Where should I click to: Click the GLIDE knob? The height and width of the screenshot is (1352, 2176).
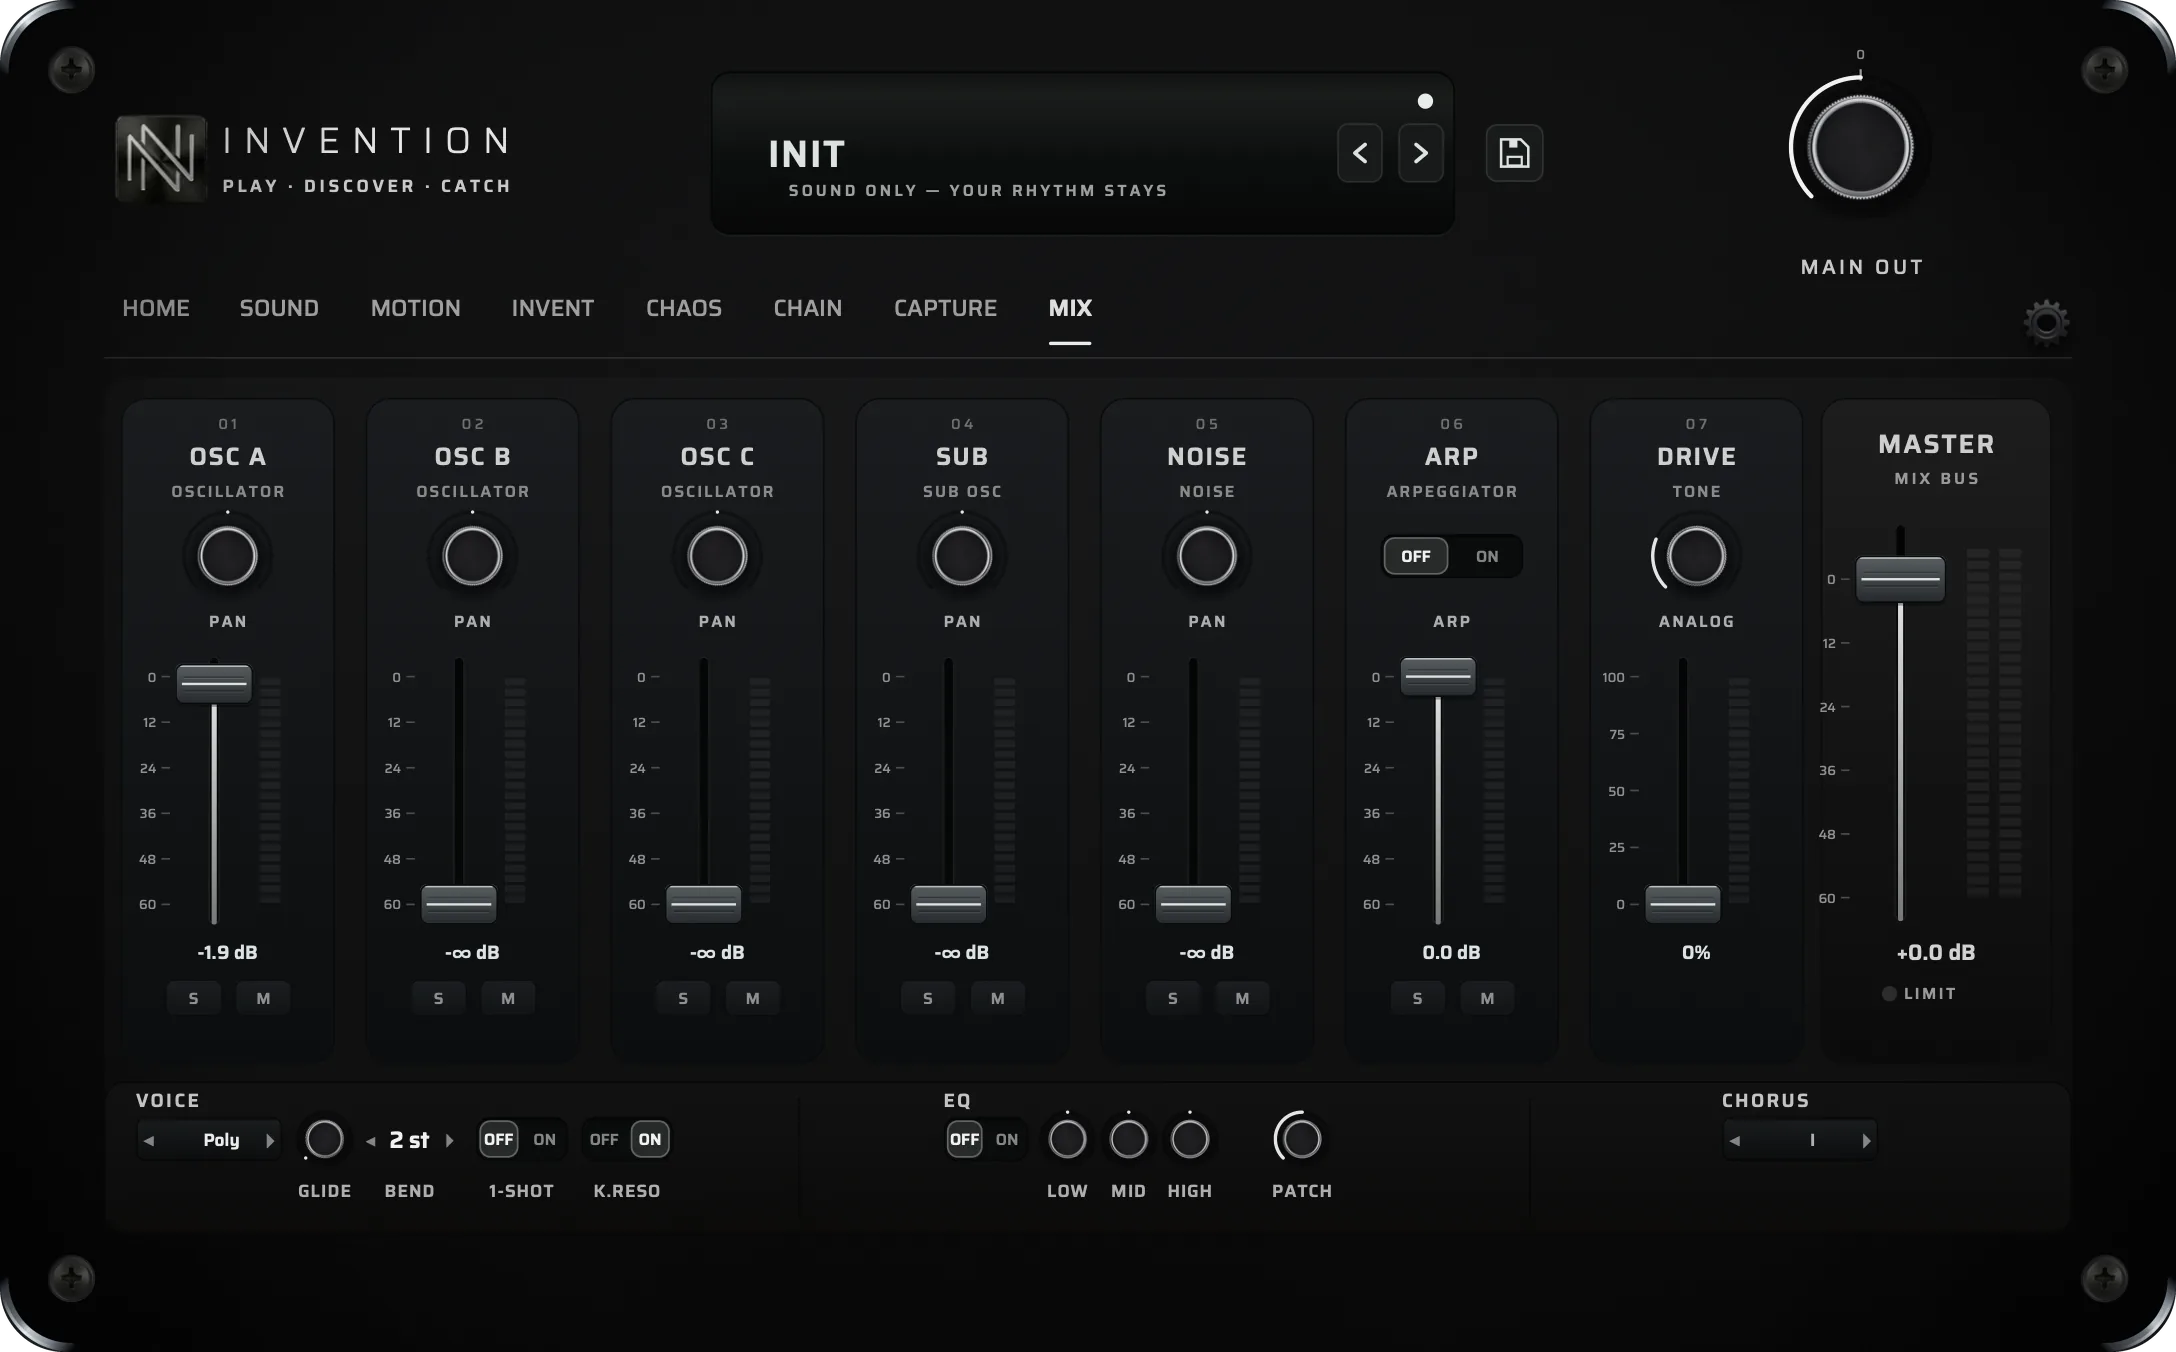(x=324, y=1139)
